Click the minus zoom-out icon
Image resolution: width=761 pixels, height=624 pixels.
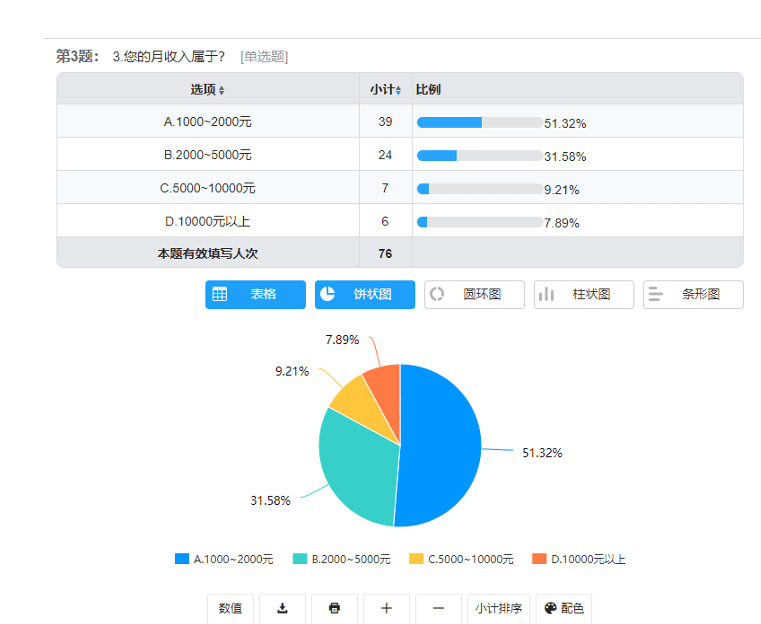[x=438, y=608]
